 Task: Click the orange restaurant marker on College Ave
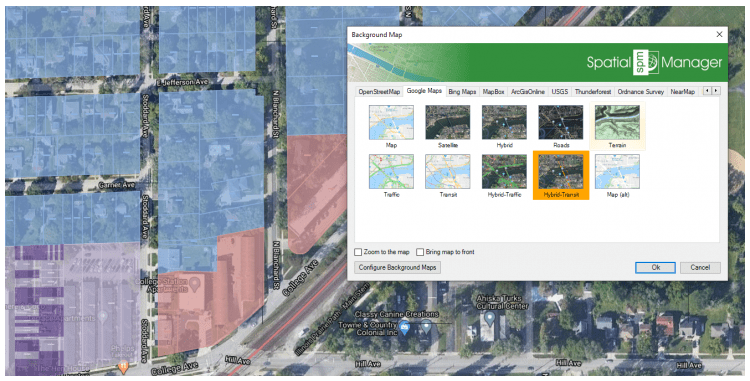pyautogui.click(x=123, y=367)
